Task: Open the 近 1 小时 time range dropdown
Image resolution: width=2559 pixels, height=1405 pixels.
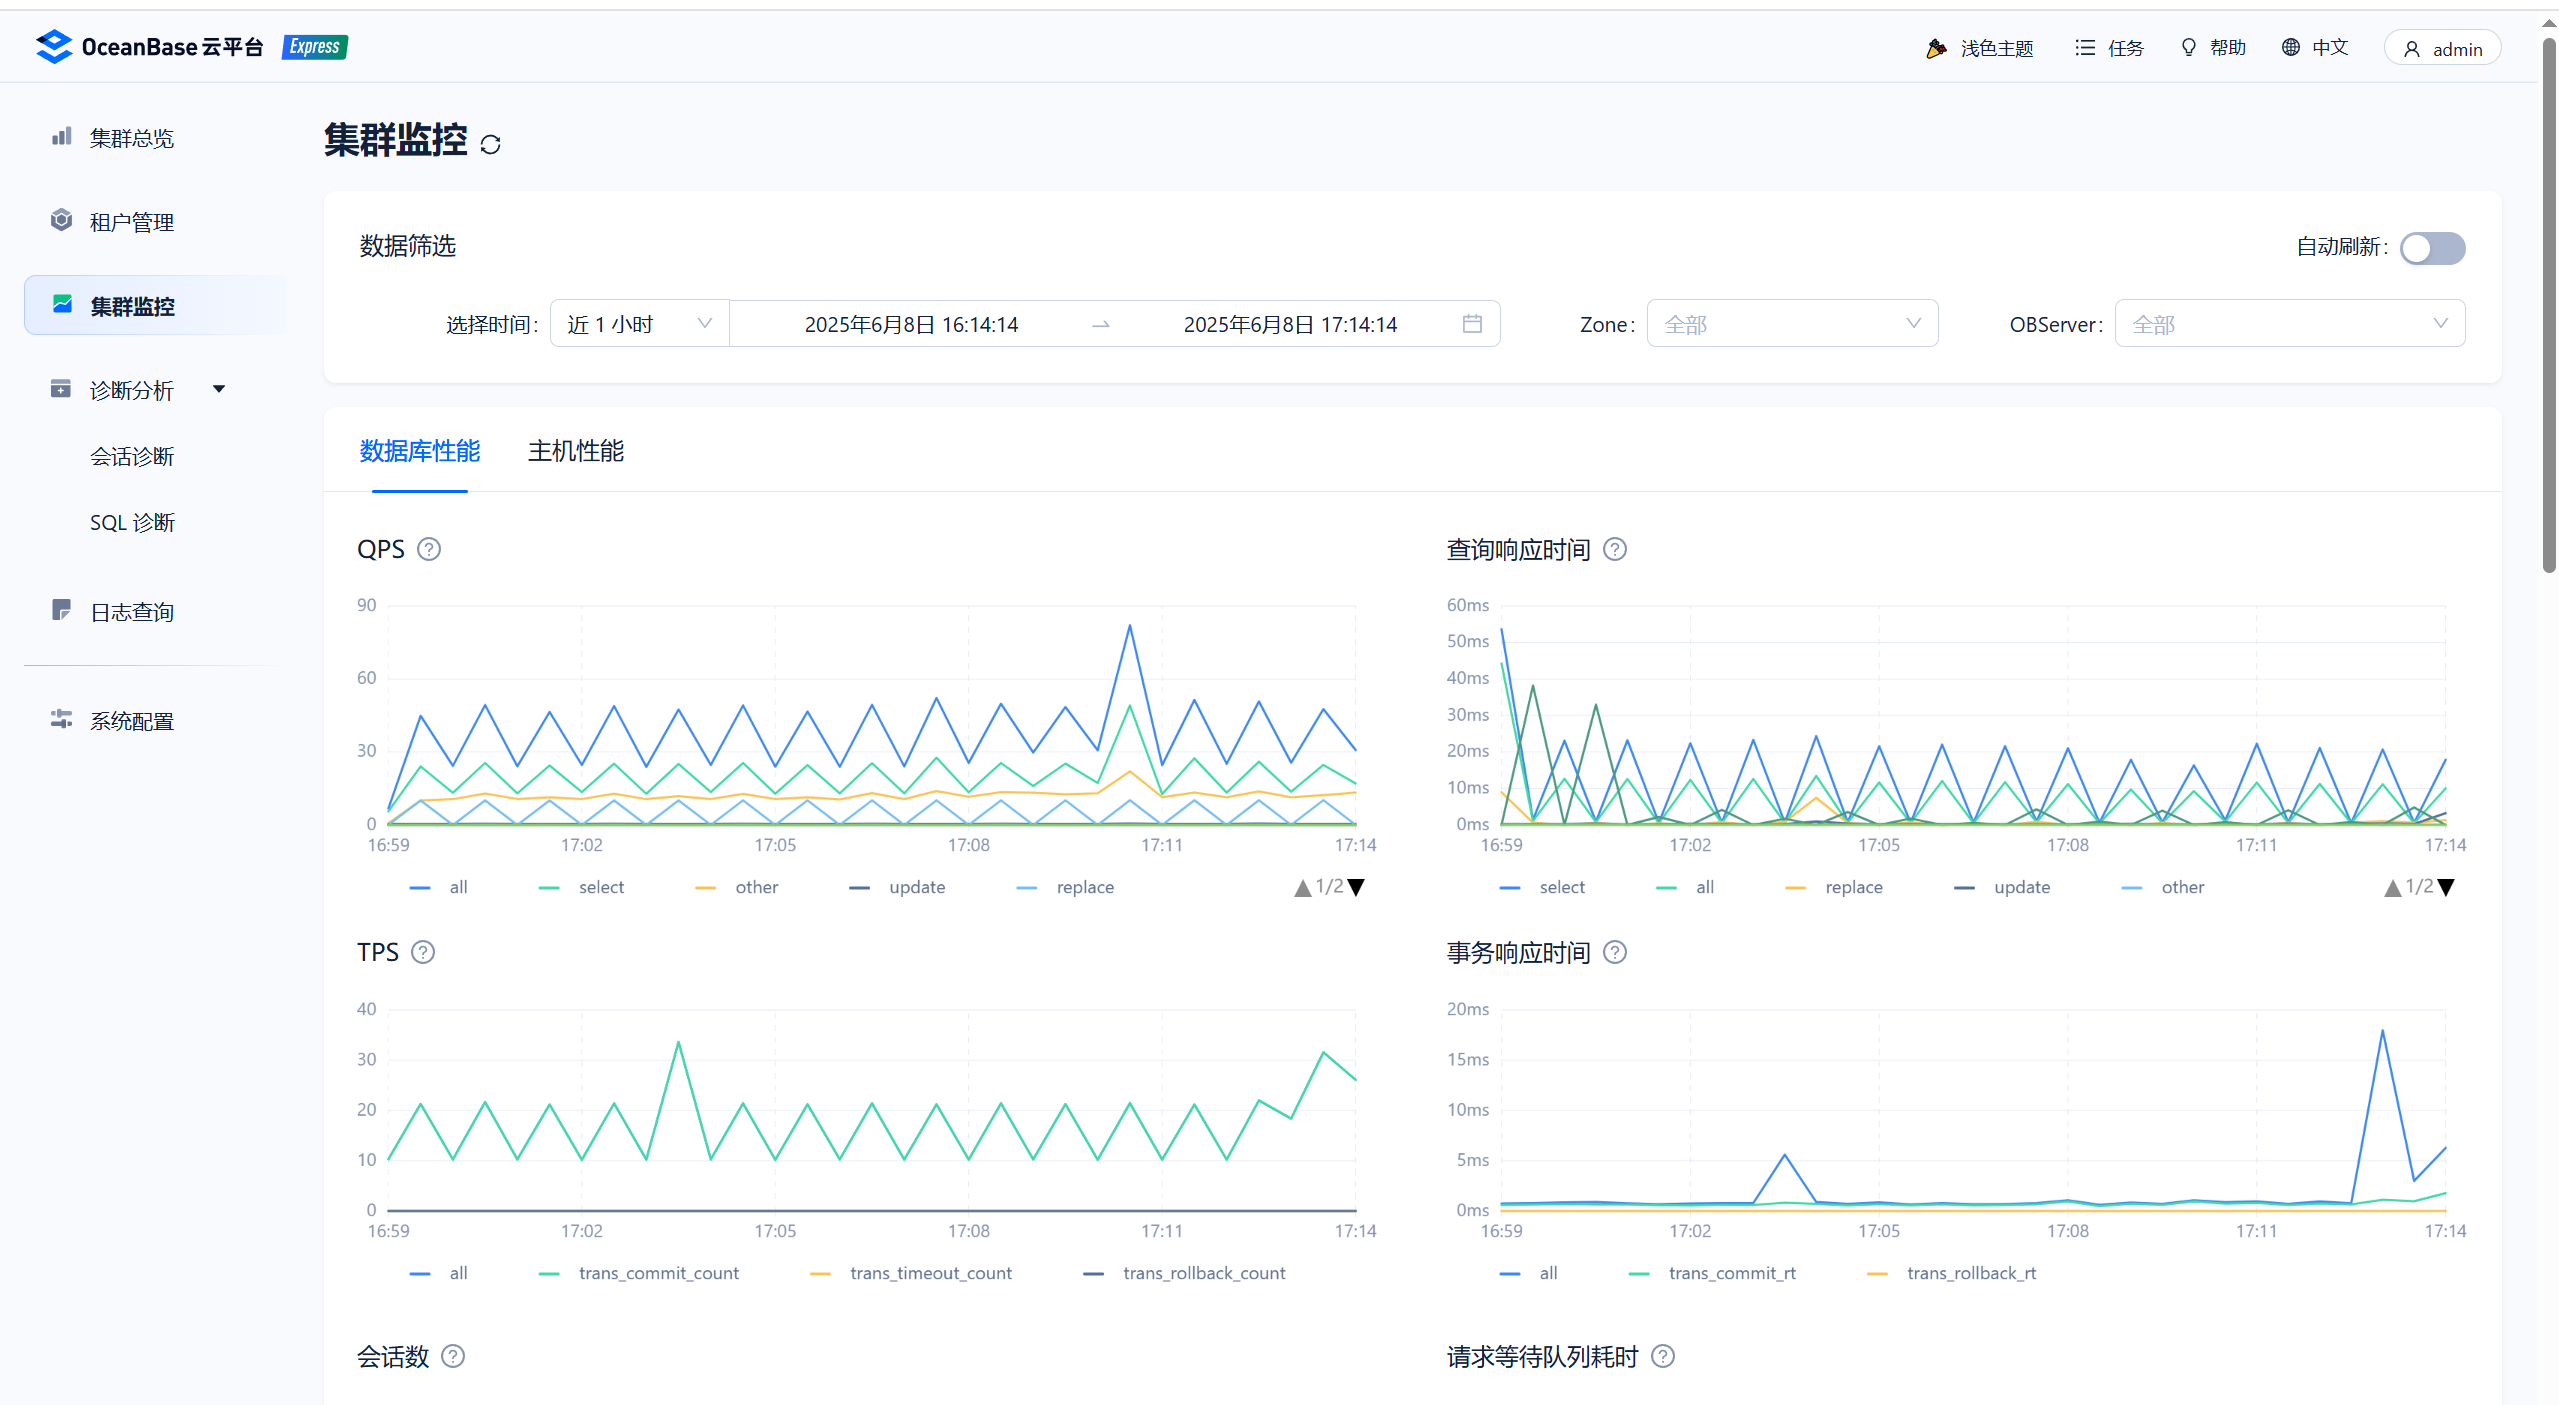Action: (x=639, y=324)
